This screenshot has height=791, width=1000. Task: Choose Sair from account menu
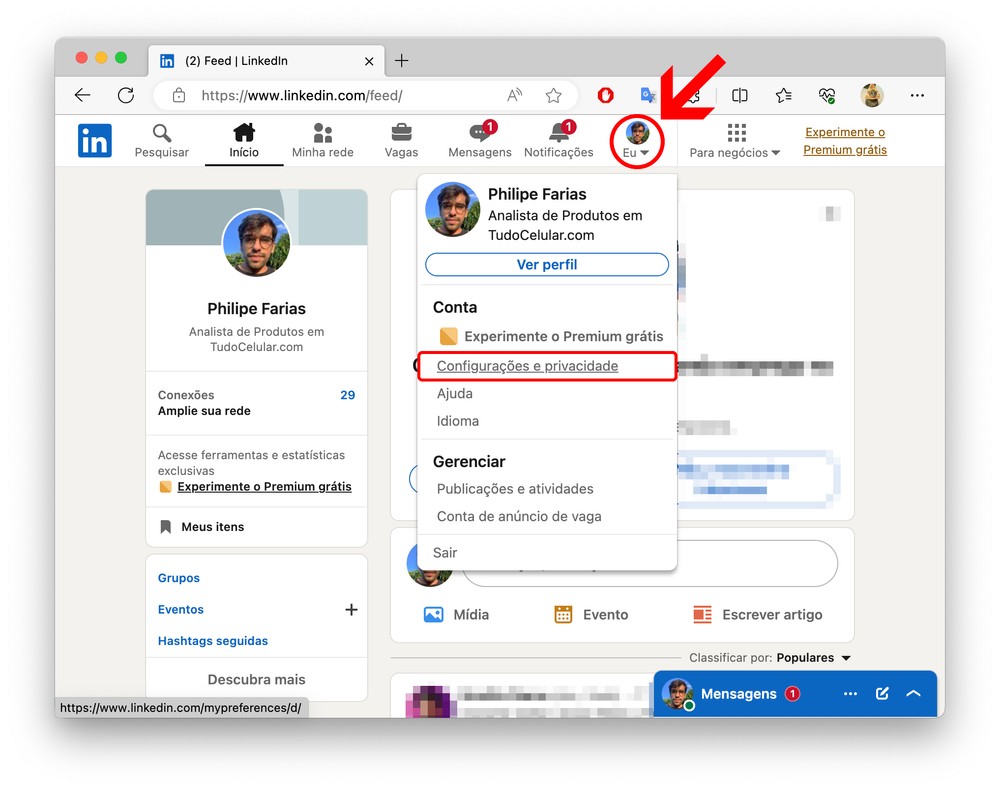coord(445,552)
